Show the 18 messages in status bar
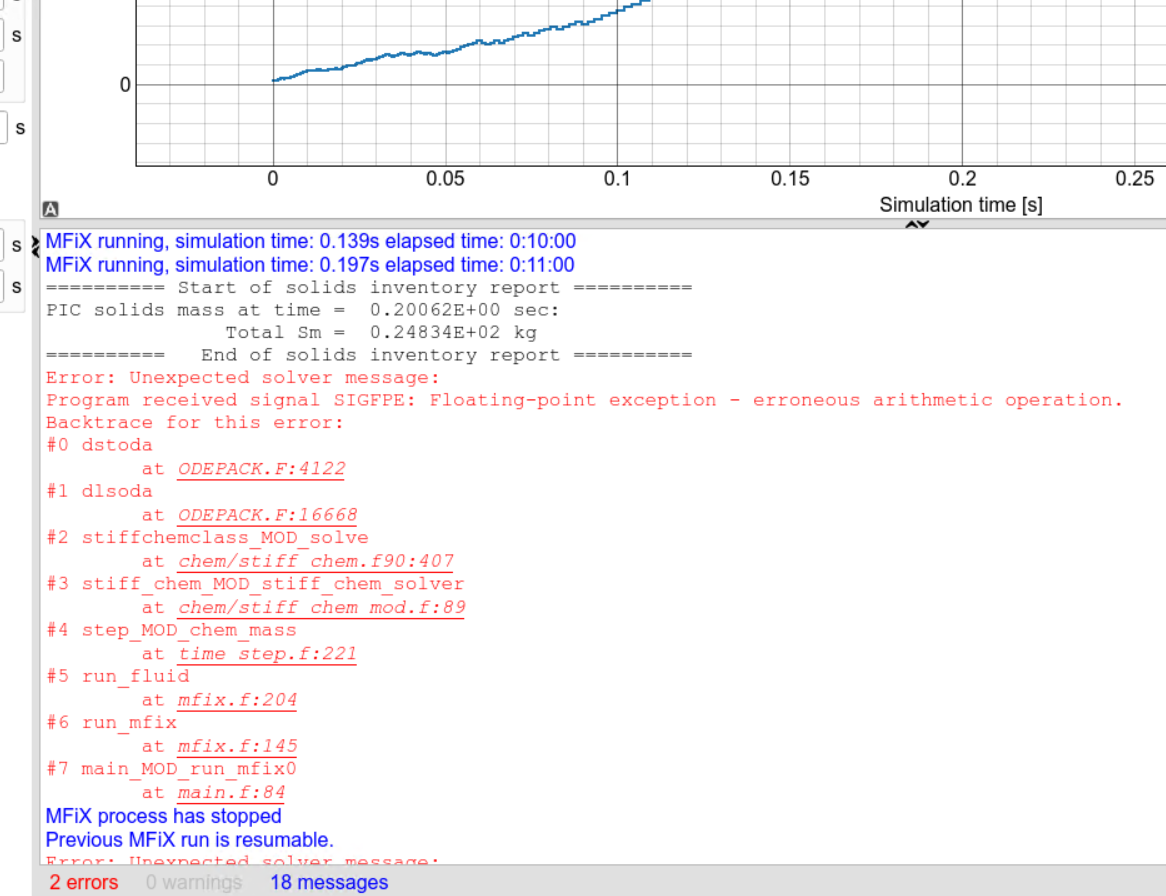Image resolution: width=1166 pixels, height=896 pixels. click(328, 883)
